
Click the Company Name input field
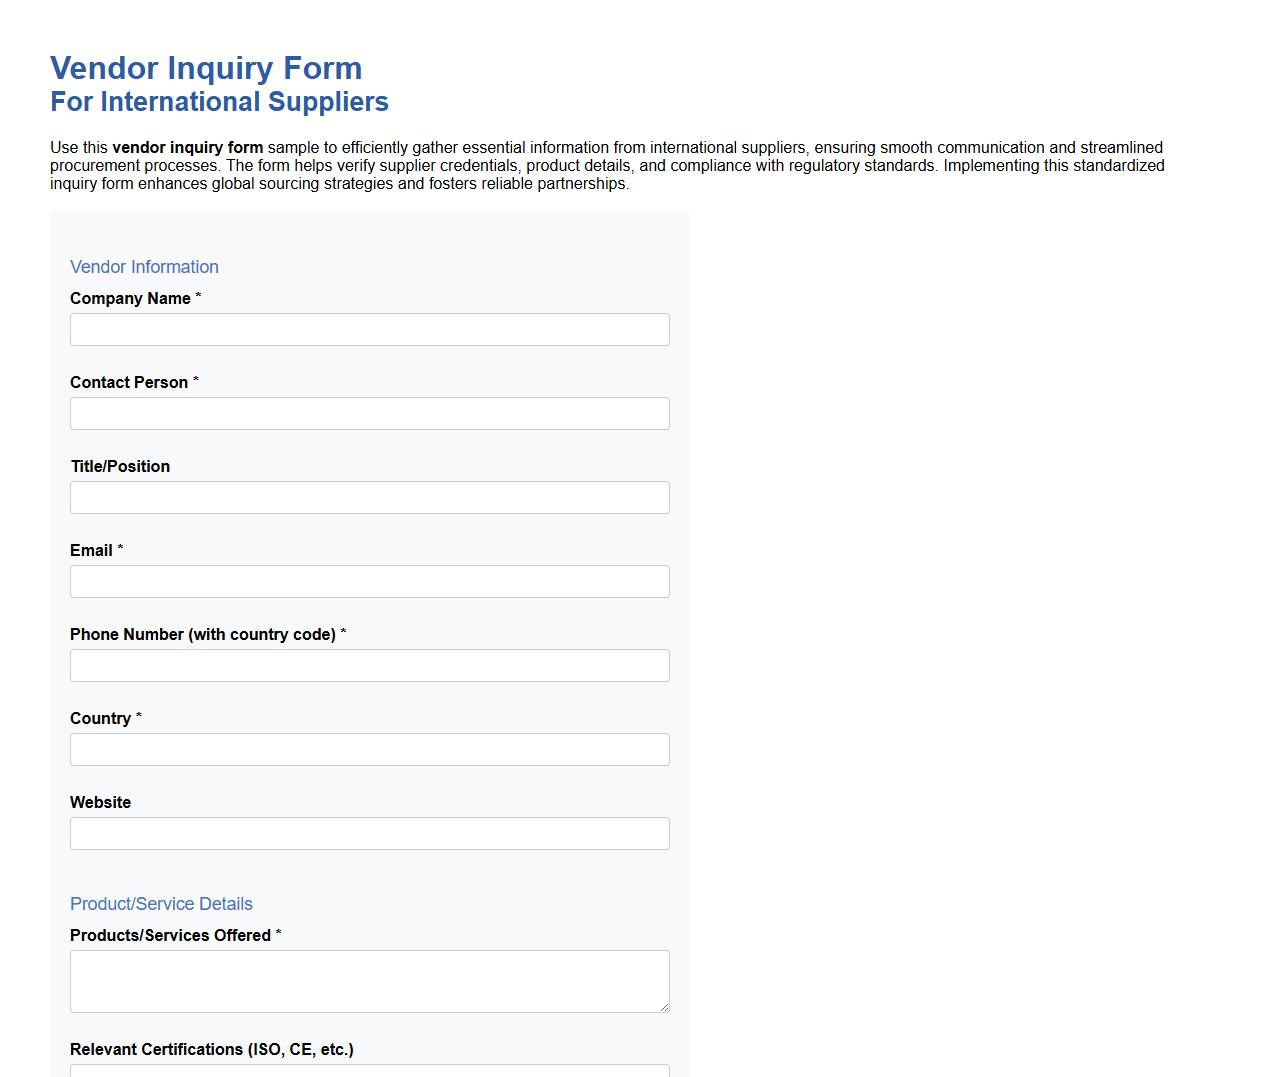point(369,329)
